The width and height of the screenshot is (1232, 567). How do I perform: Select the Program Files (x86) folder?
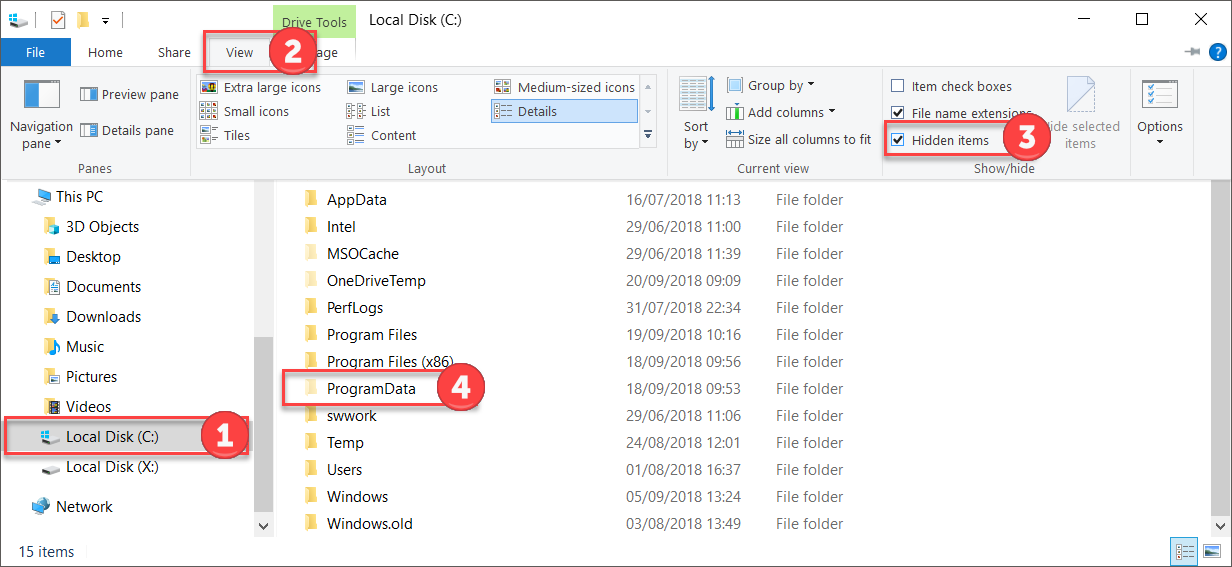pyautogui.click(x=391, y=362)
